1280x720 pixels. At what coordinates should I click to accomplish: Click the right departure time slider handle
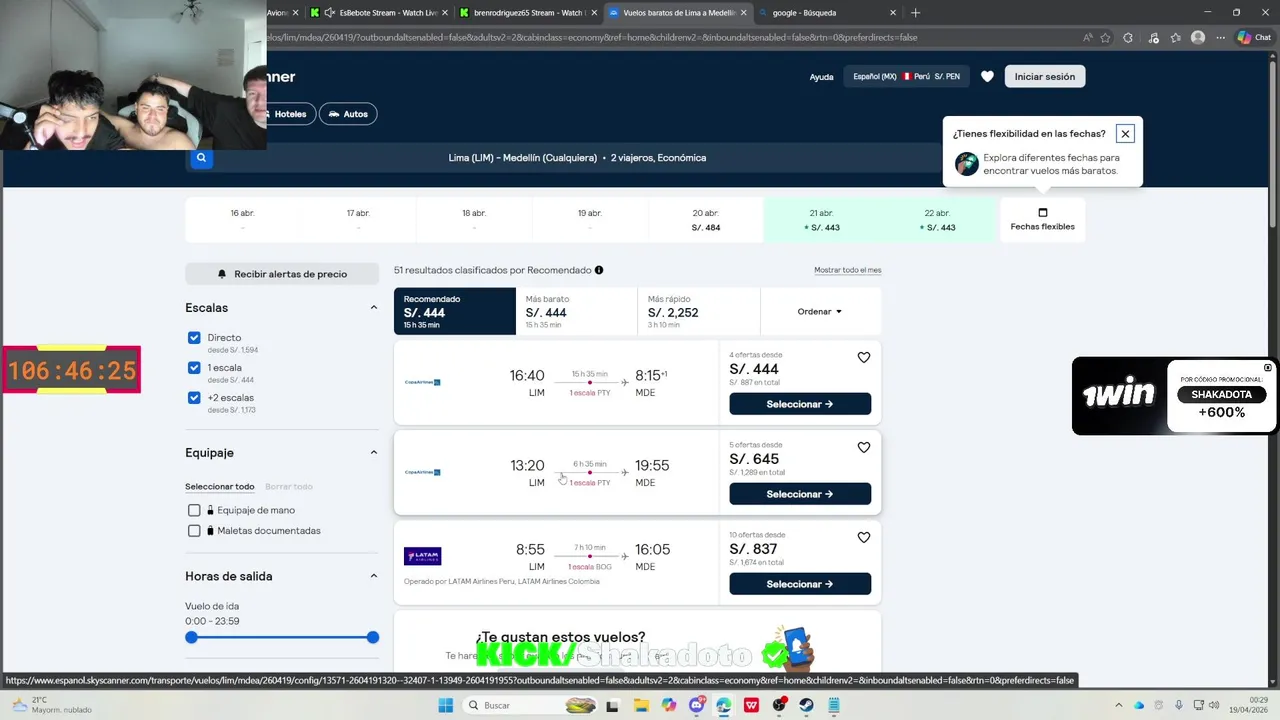pyautogui.click(x=373, y=637)
